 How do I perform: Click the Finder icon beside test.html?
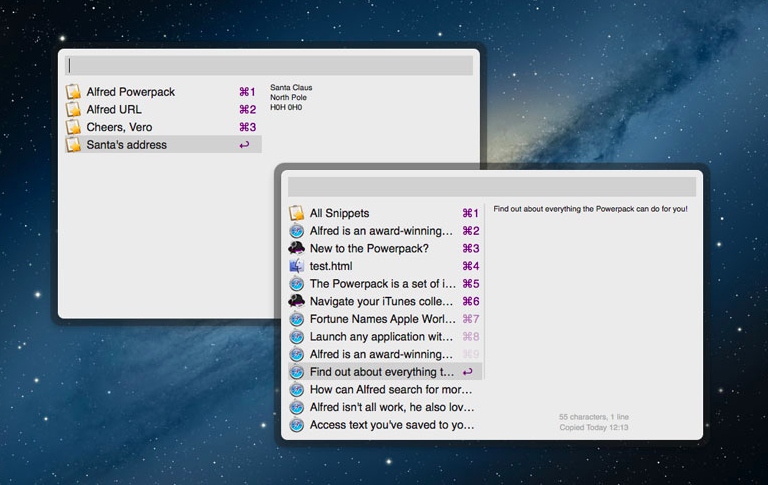(x=296, y=266)
